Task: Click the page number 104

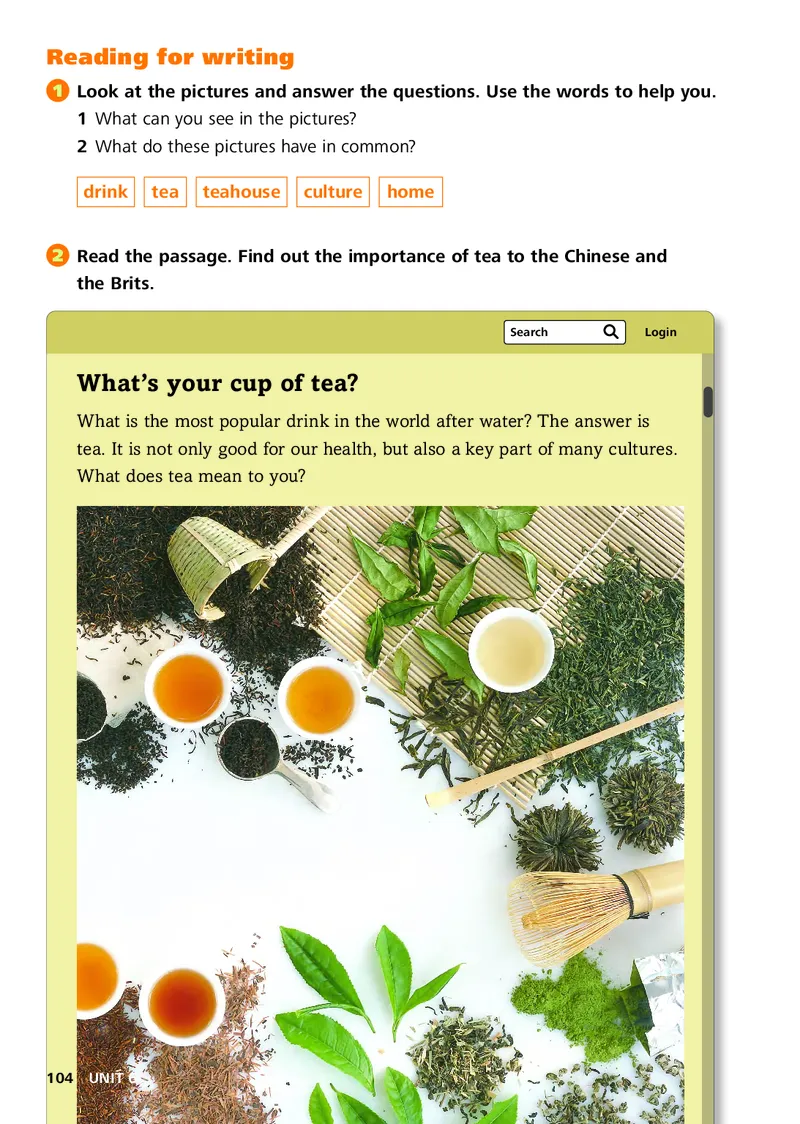Action: pyautogui.click(x=60, y=1077)
